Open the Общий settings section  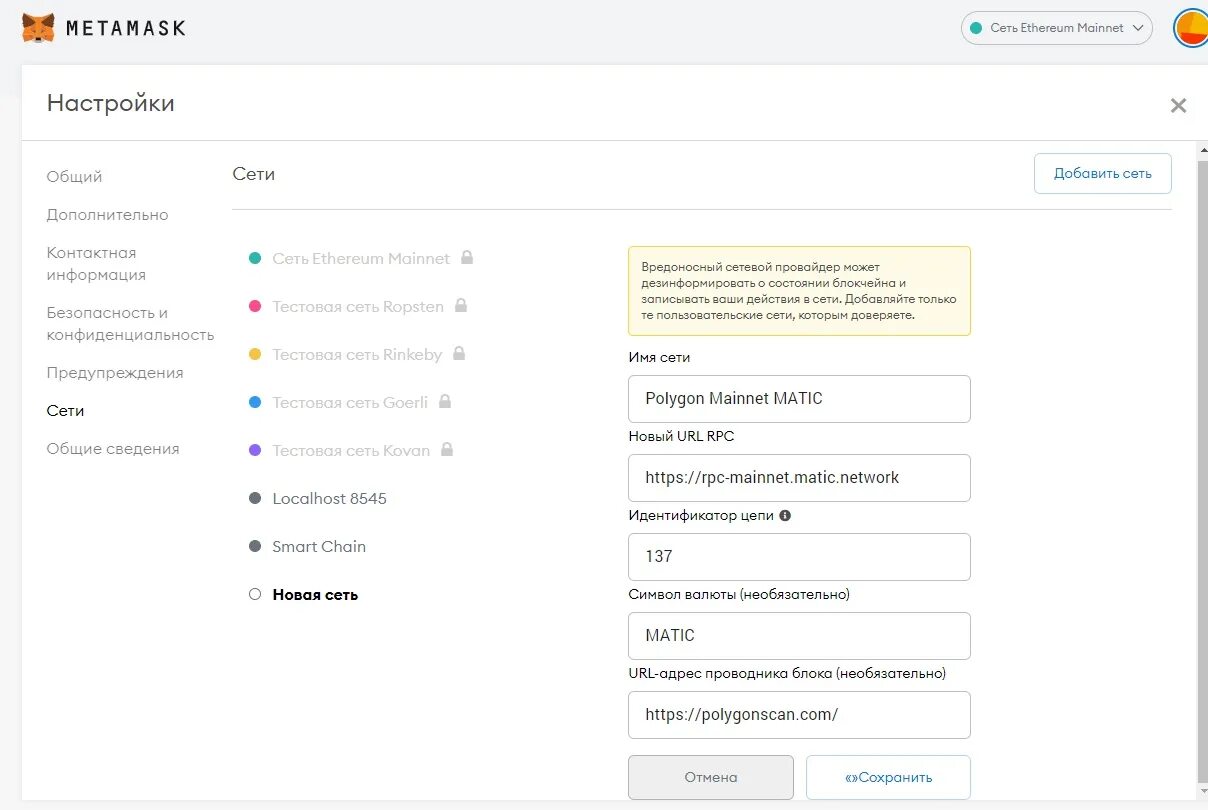point(74,176)
